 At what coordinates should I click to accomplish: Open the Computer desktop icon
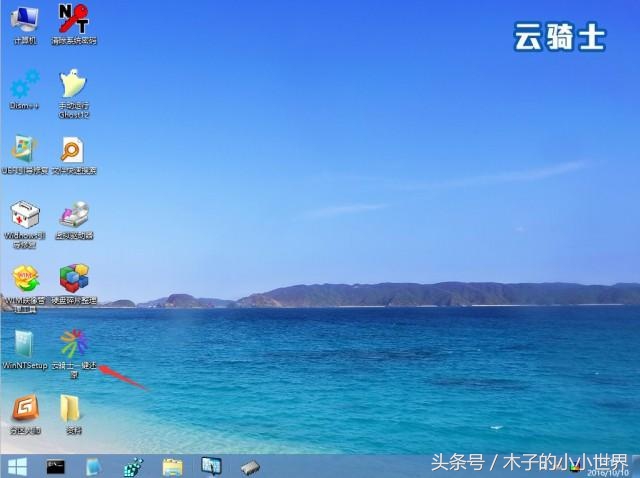click(x=24, y=20)
